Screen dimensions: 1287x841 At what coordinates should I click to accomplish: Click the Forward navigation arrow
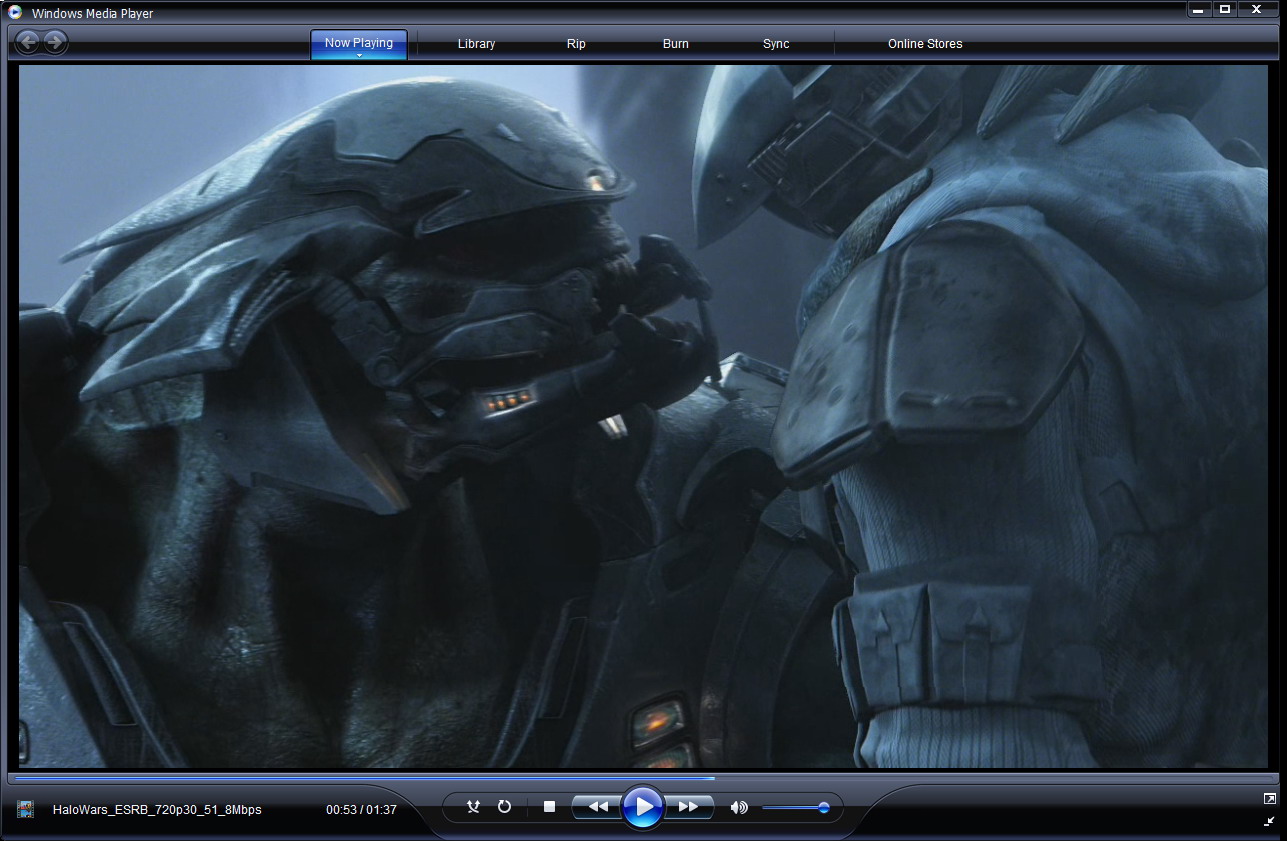(55, 42)
